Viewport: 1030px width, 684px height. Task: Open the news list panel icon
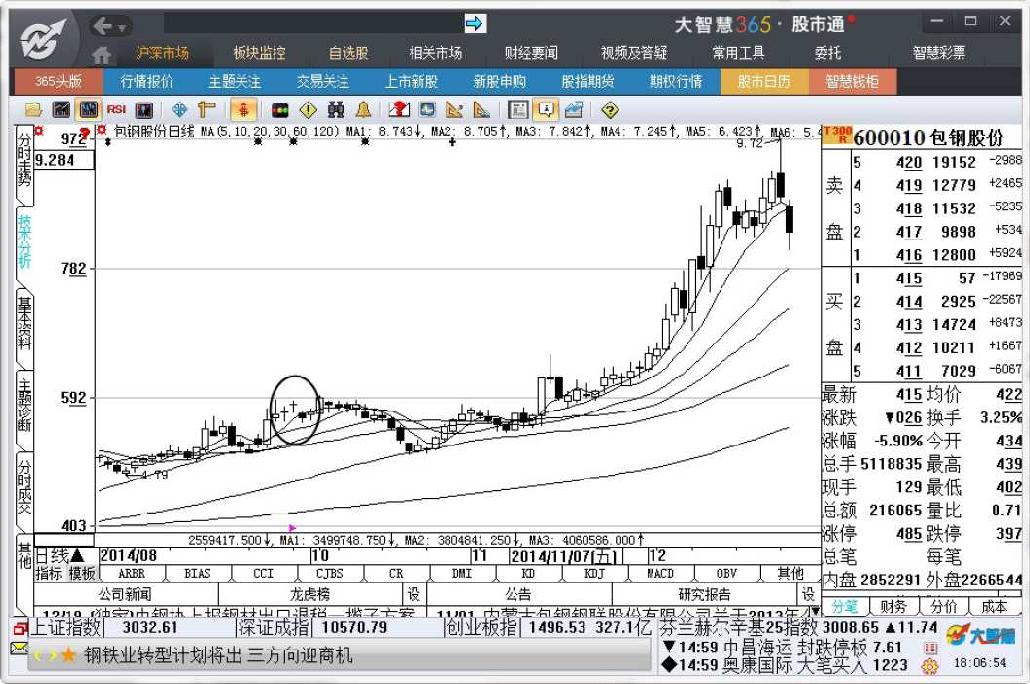[x=518, y=110]
